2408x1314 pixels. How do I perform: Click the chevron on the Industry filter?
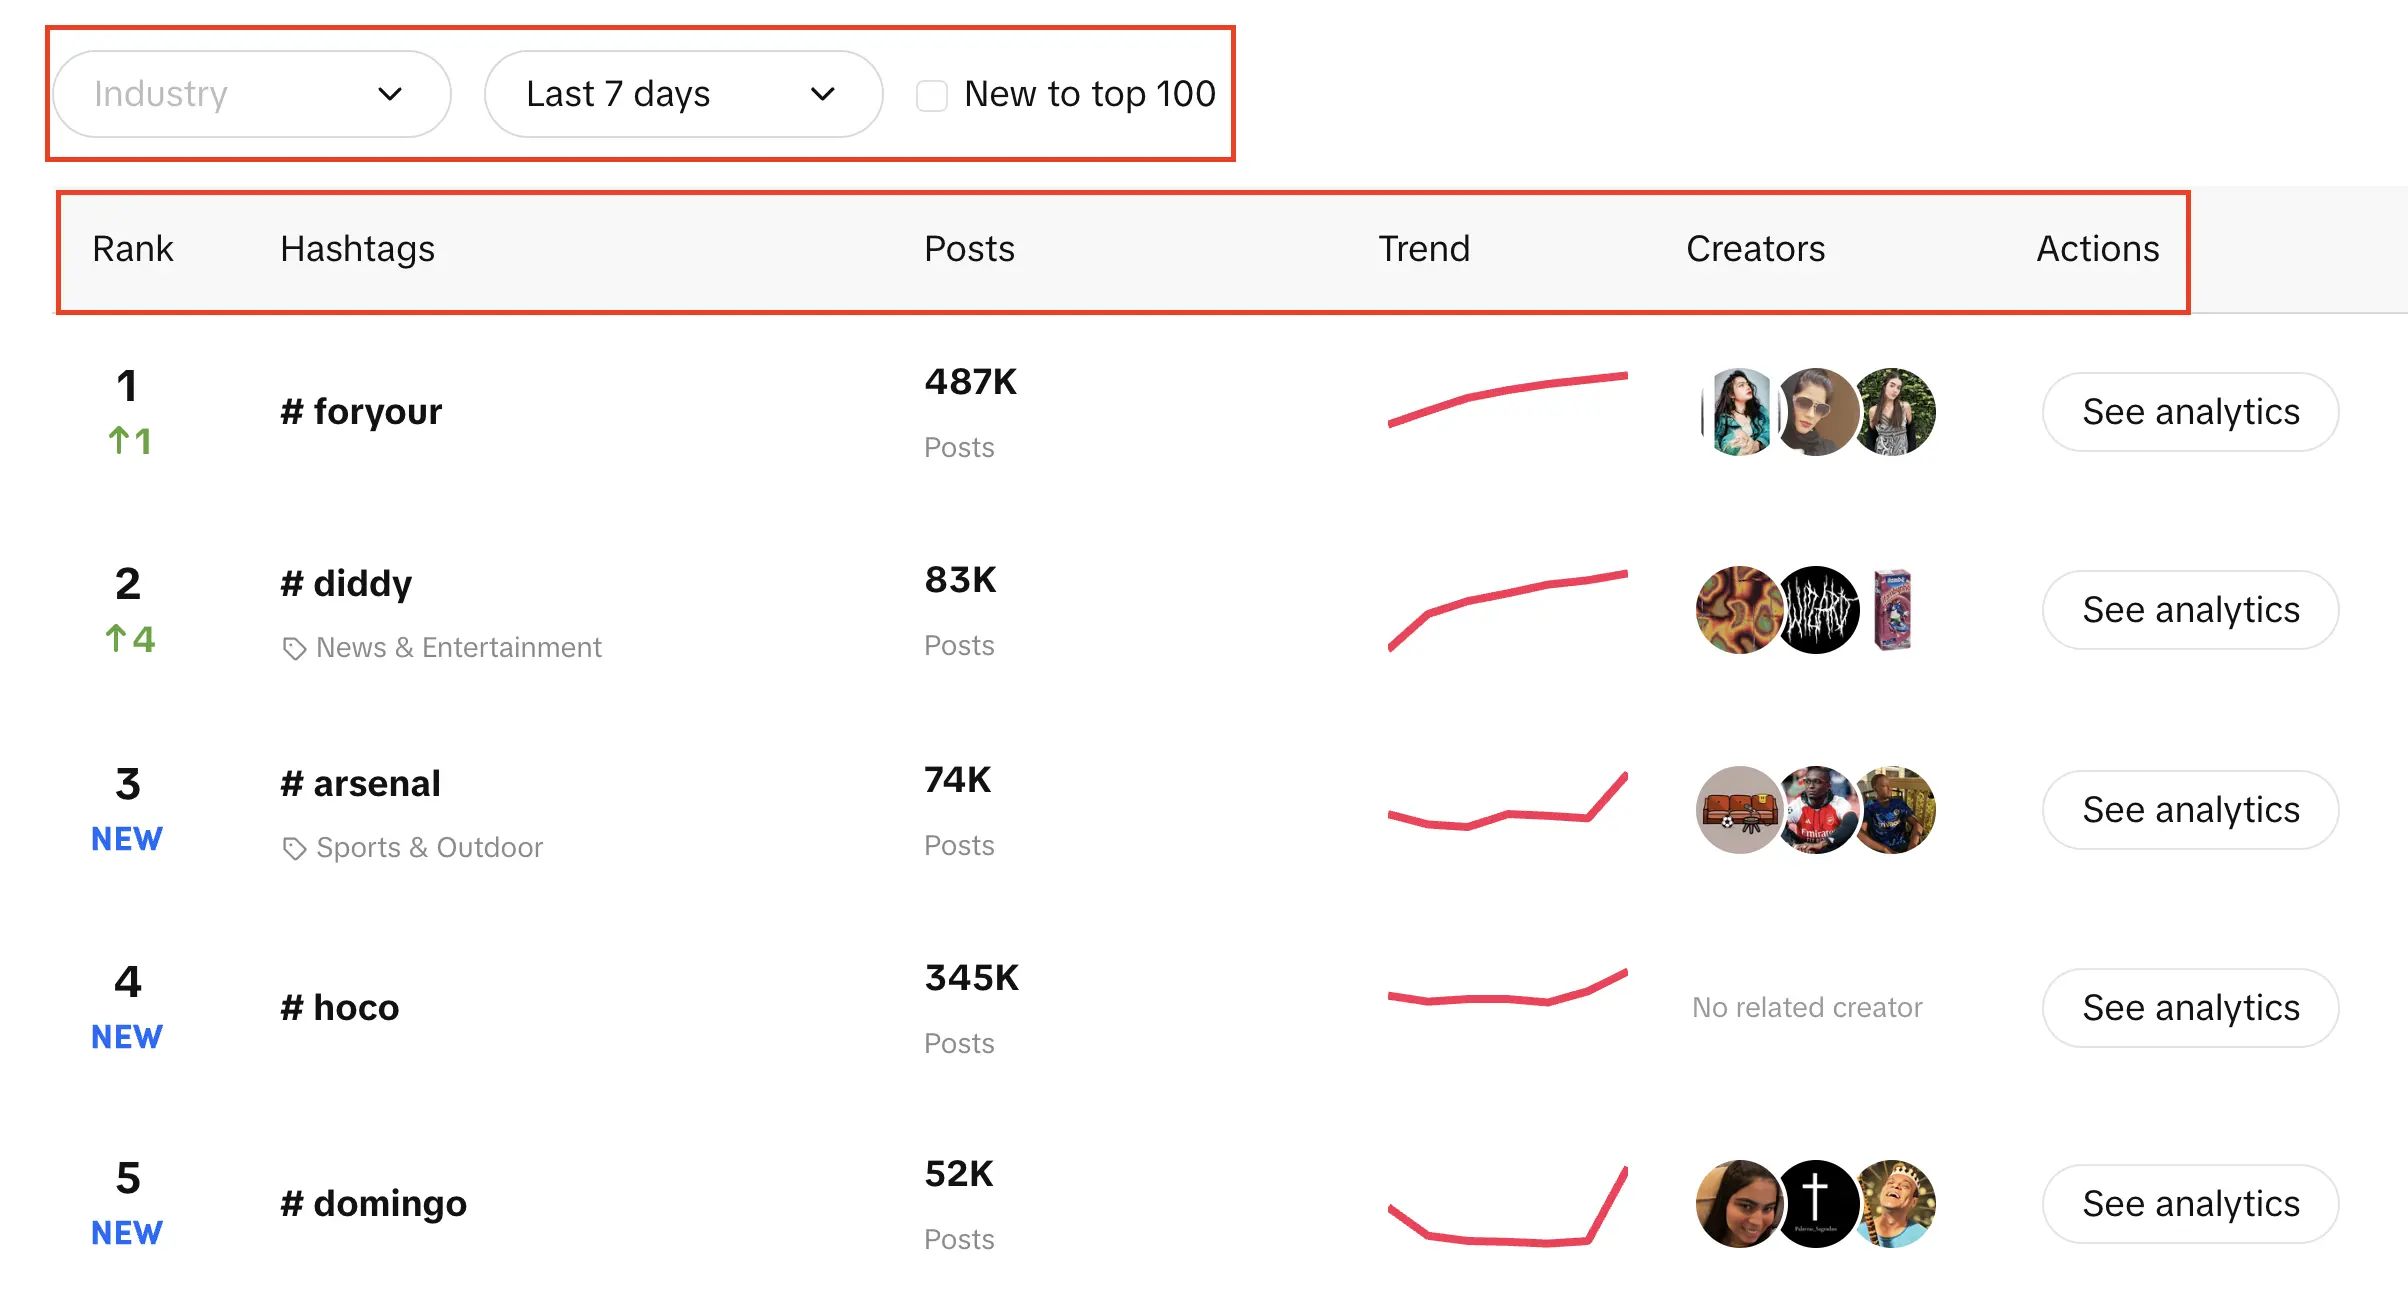391,94
